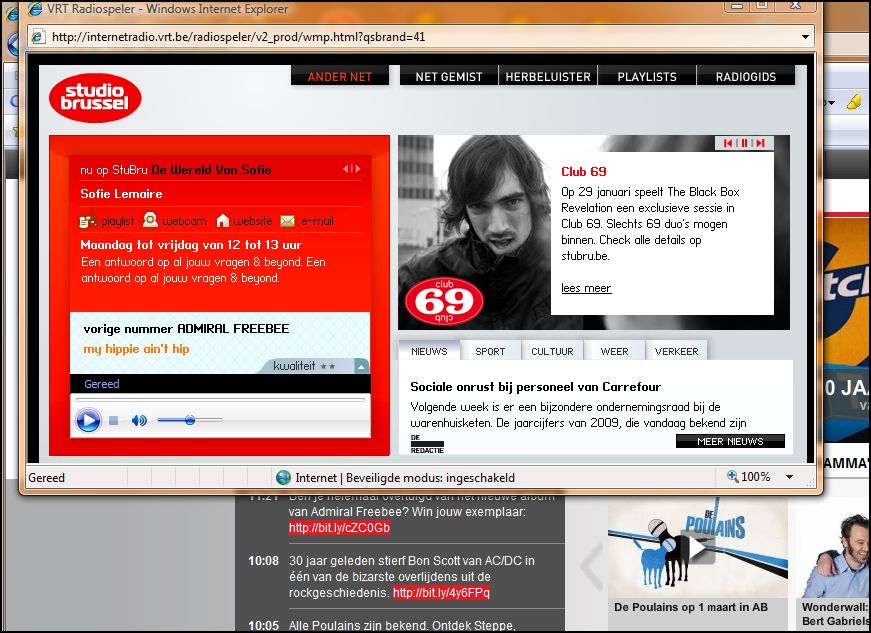Open the NET GEMIST tab
This screenshot has height=633, width=871.
449,76
